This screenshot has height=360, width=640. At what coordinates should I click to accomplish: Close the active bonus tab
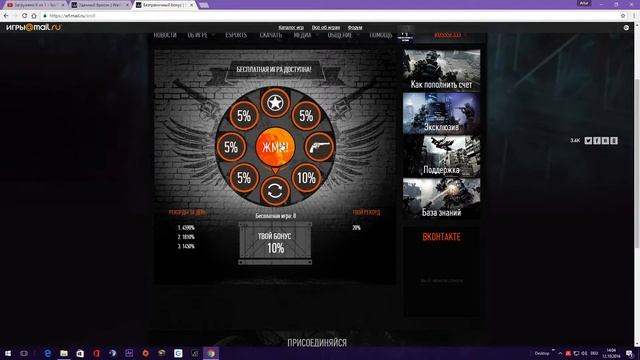(191, 5)
